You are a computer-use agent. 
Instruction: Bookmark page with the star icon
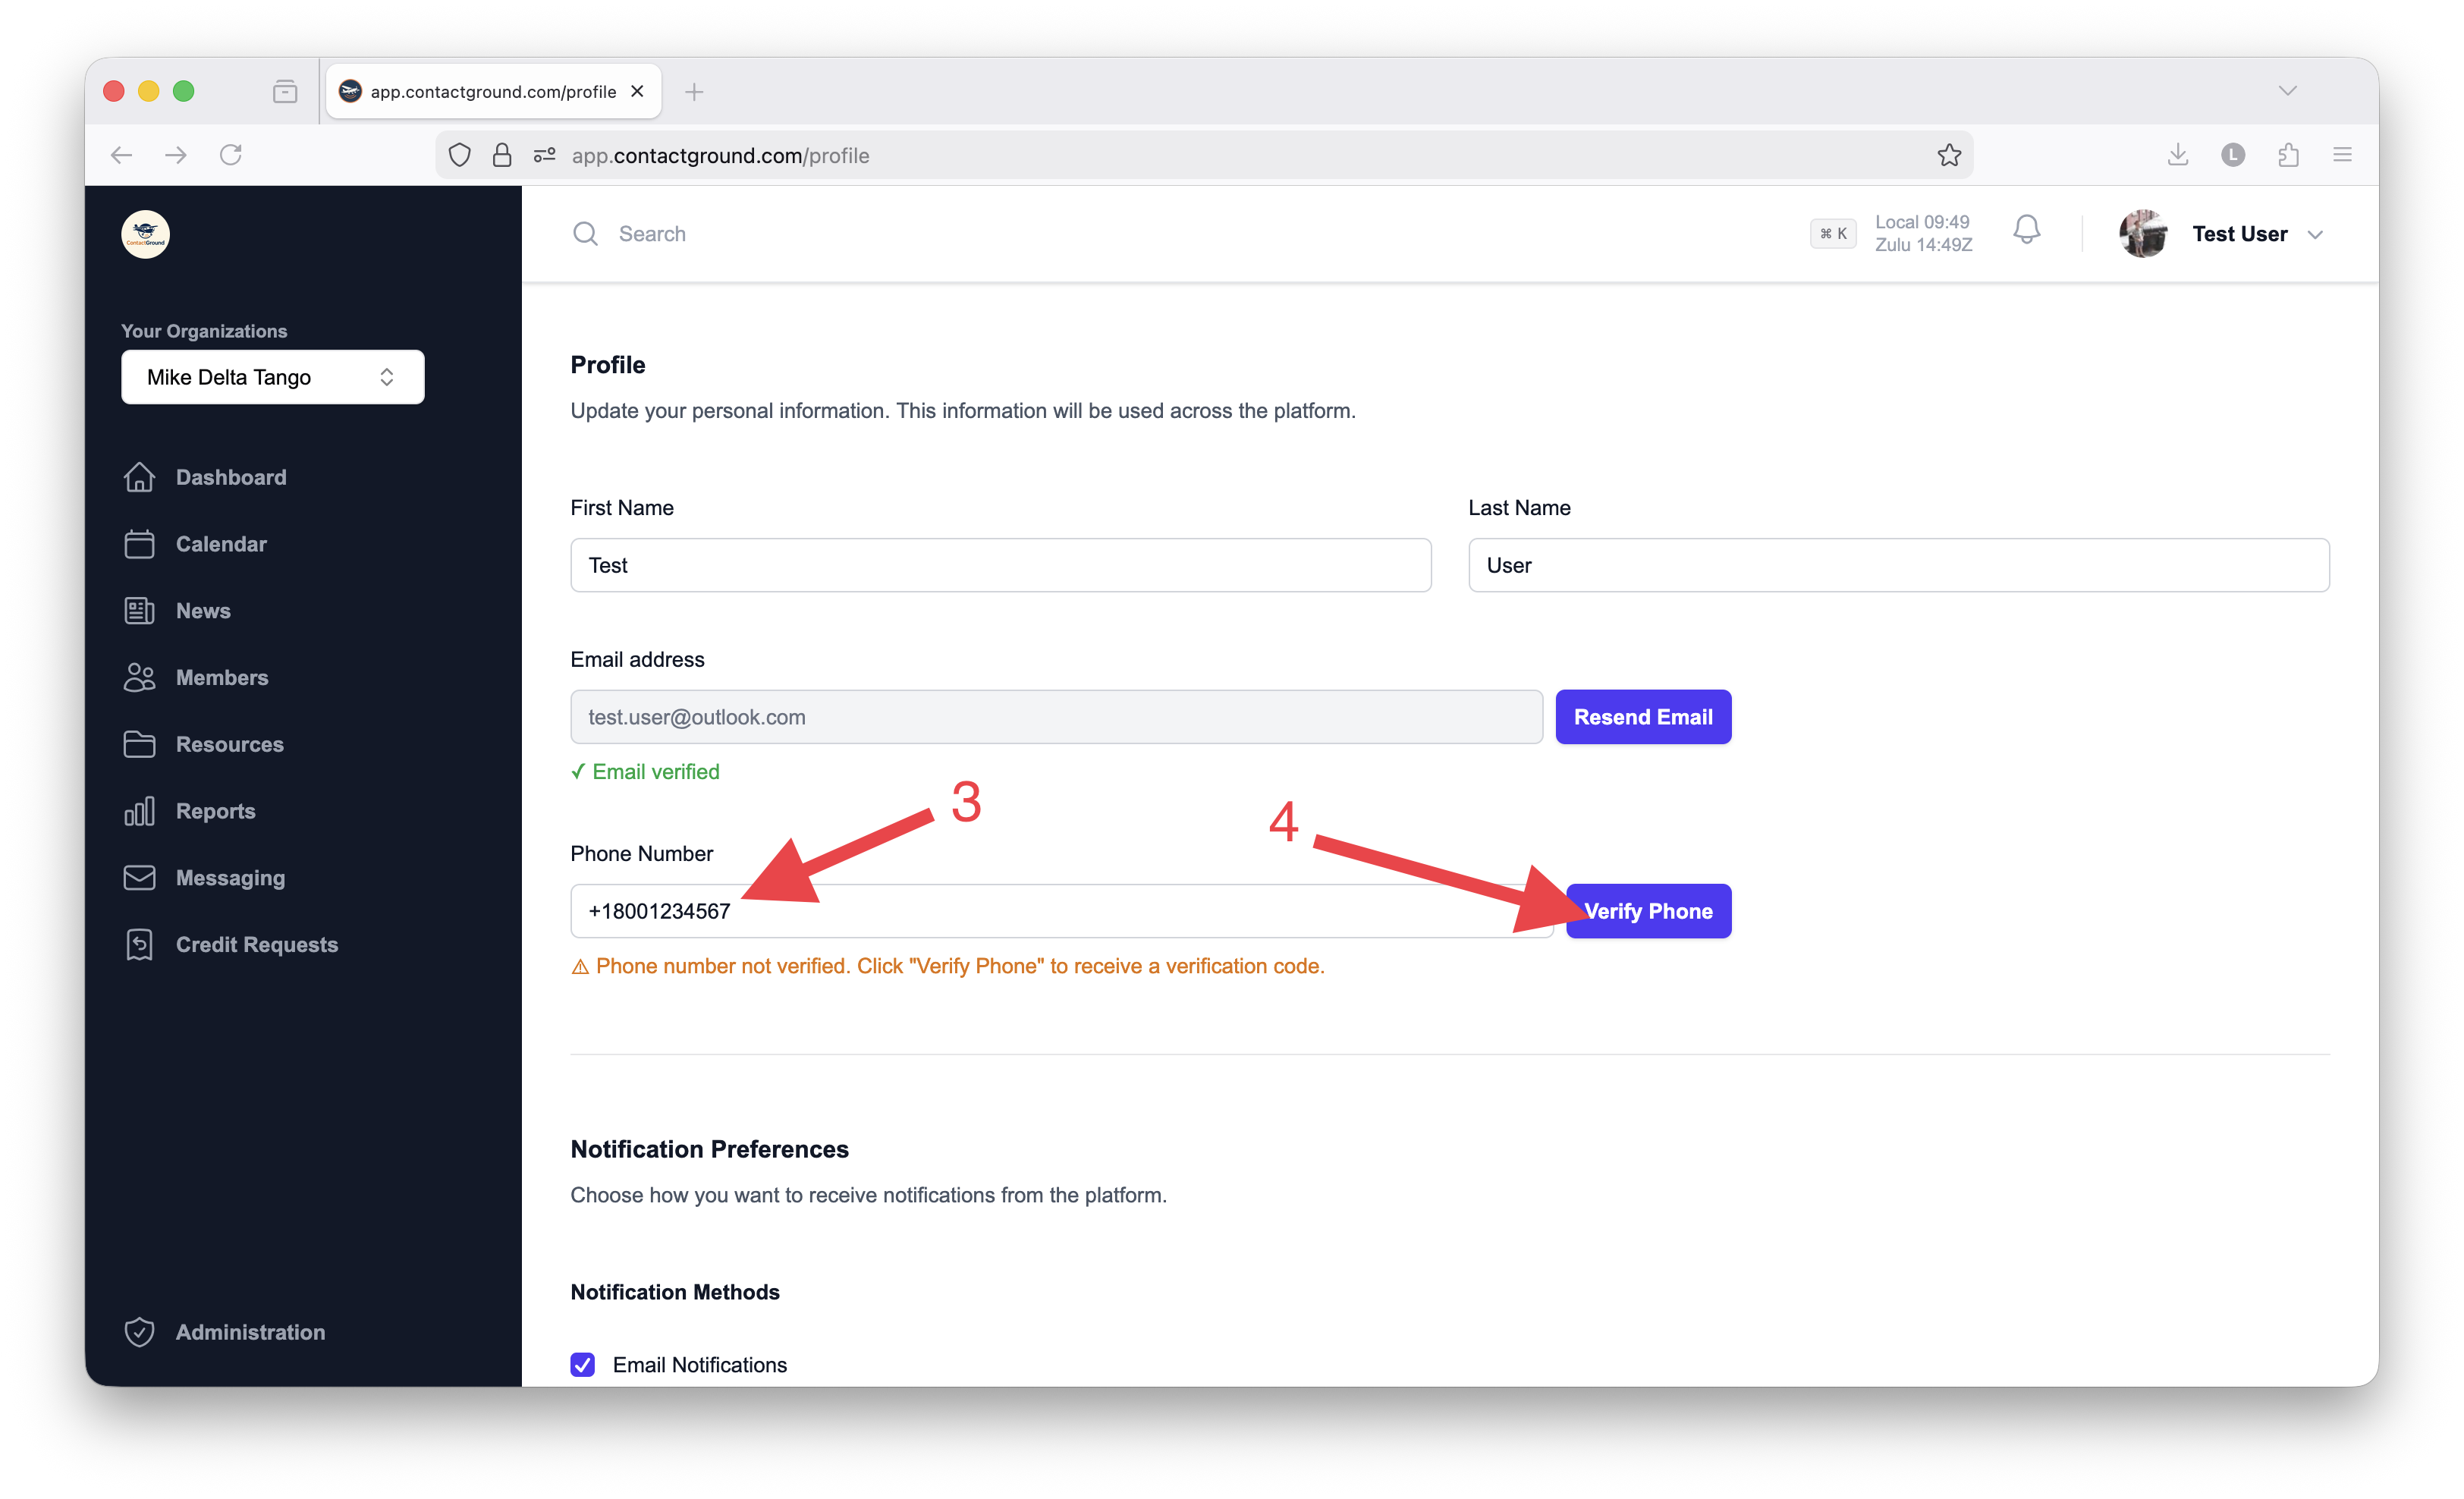tap(1948, 155)
